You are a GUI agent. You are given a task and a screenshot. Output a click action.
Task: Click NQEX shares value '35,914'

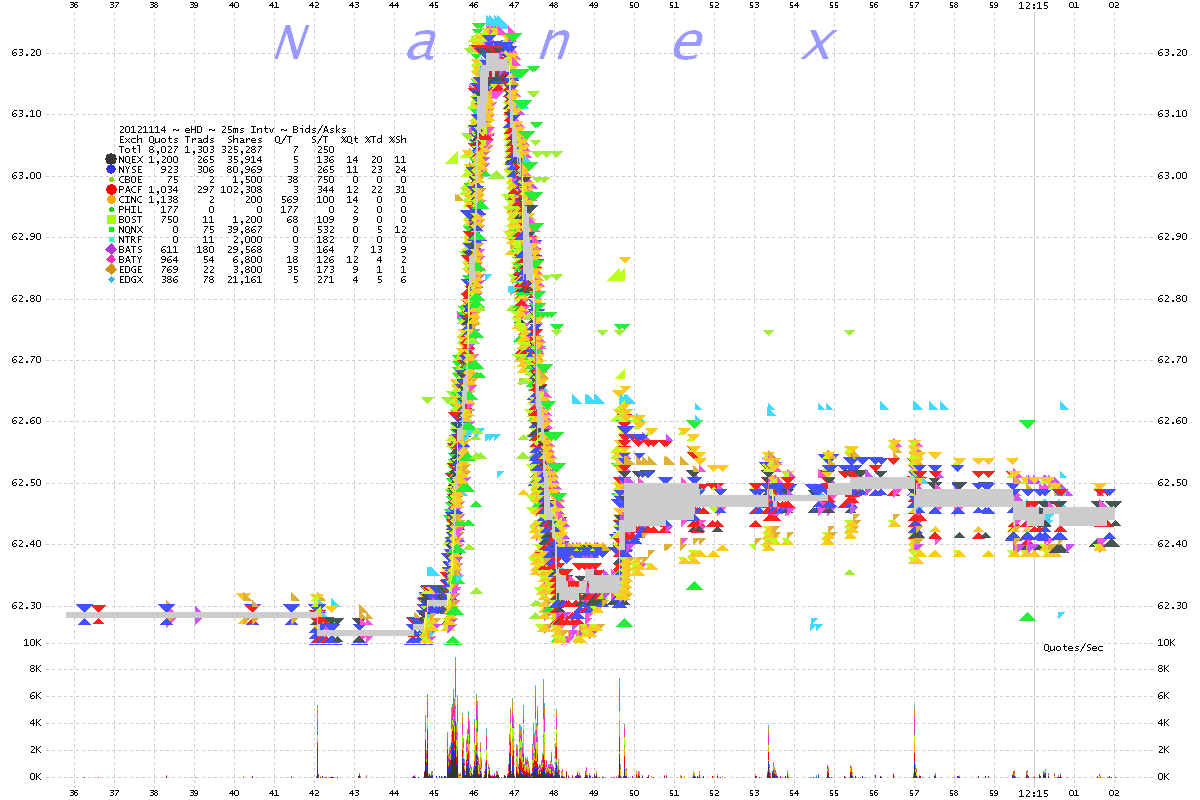click(x=245, y=160)
